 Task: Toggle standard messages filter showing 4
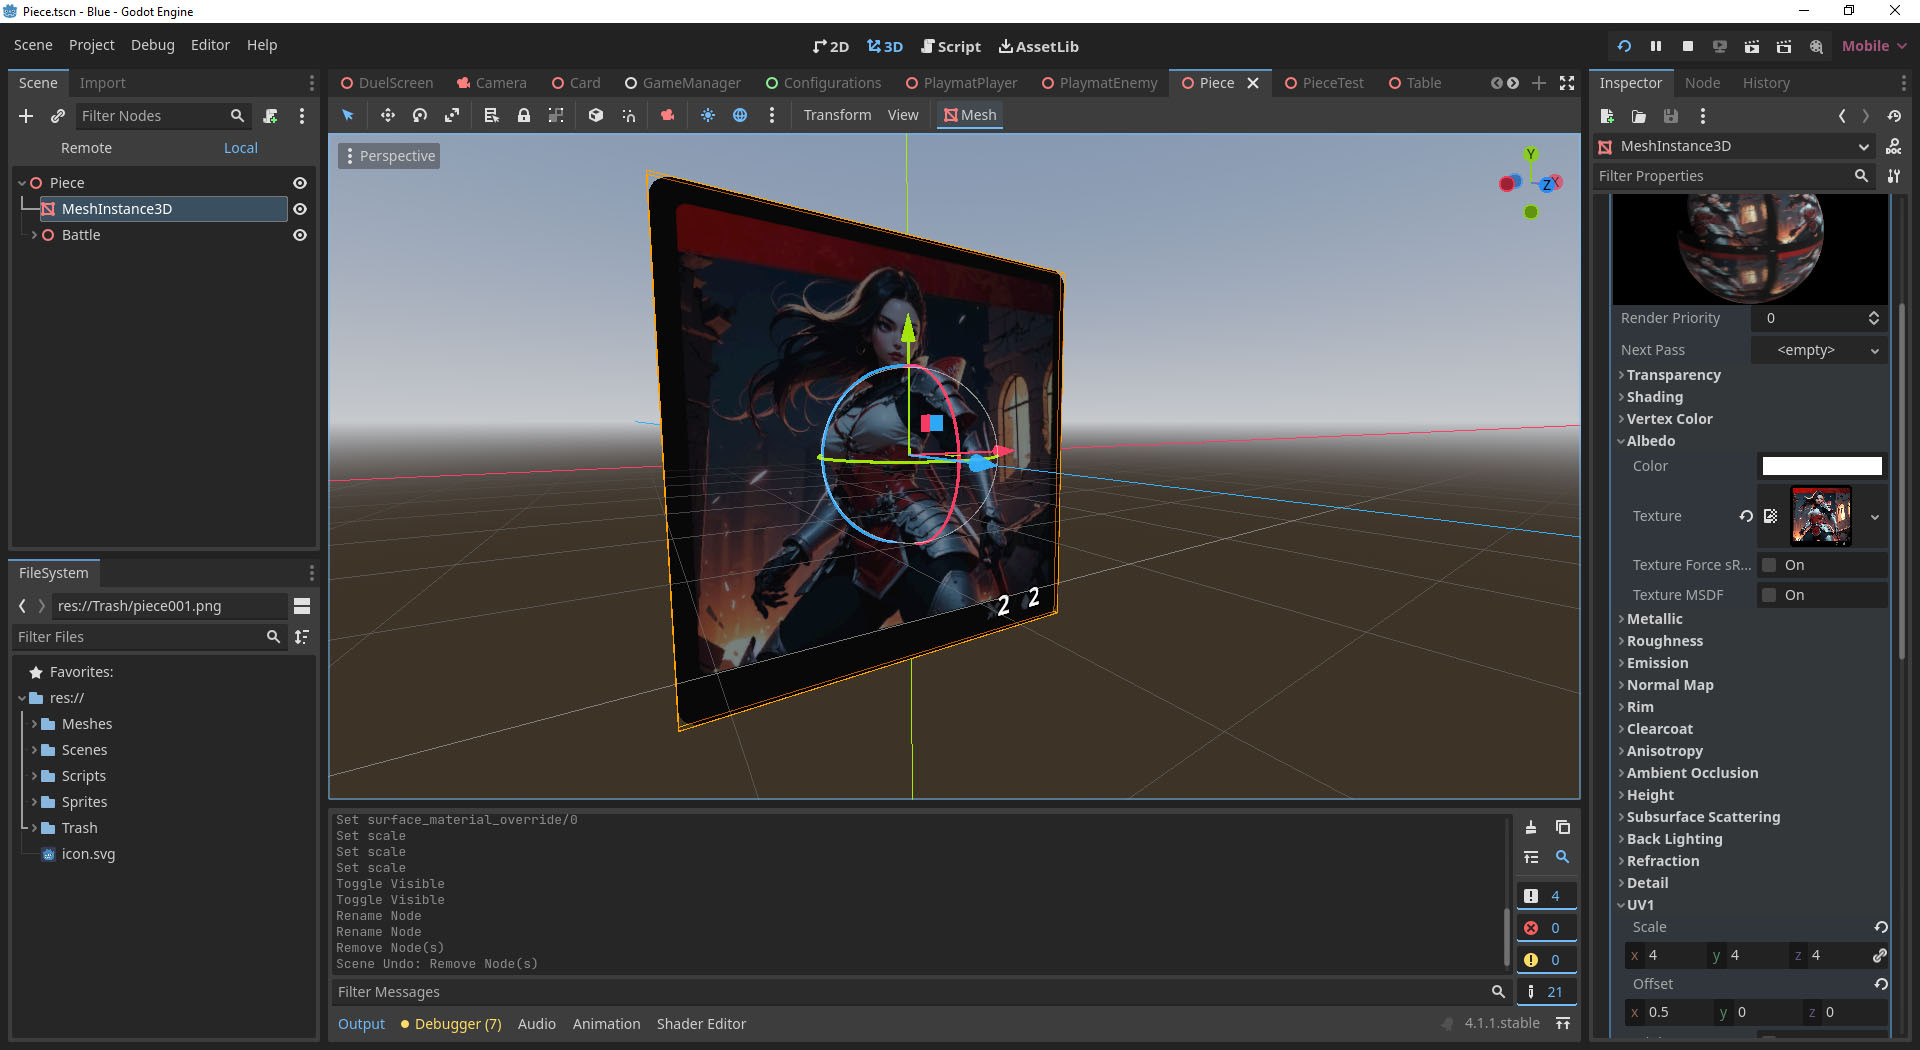click(1546, 896)
